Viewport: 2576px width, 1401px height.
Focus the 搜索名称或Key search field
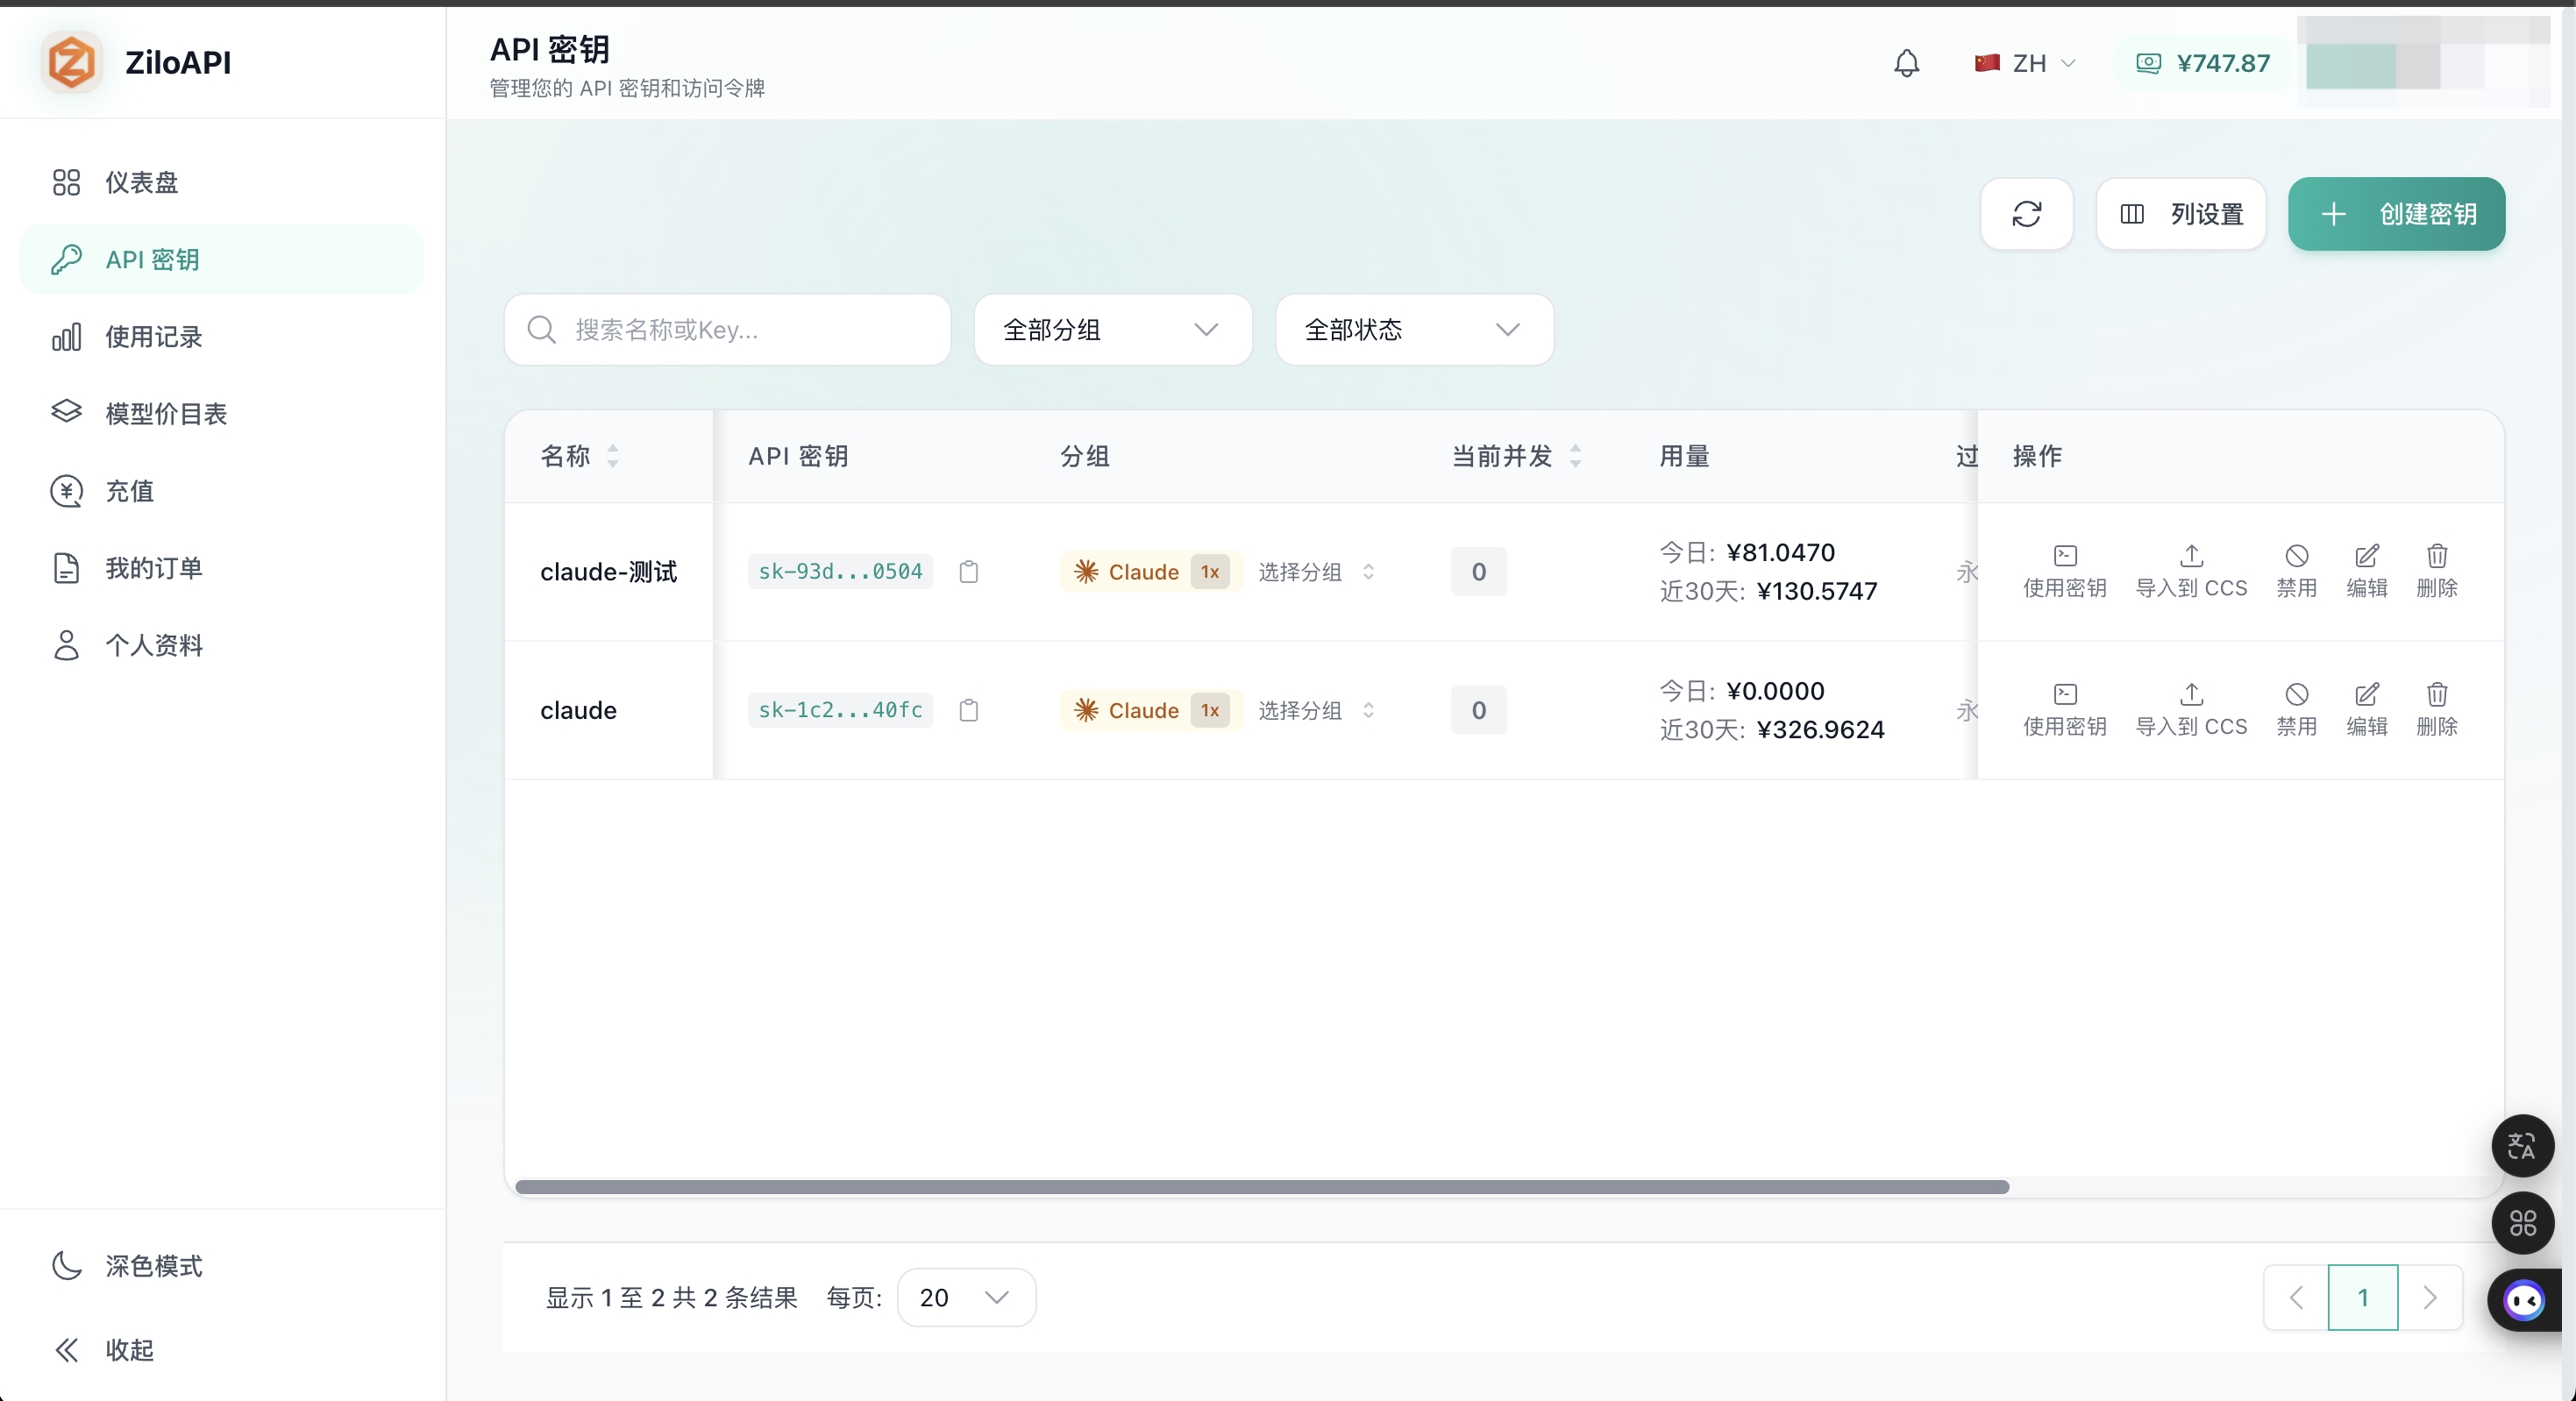coord(727,330)
